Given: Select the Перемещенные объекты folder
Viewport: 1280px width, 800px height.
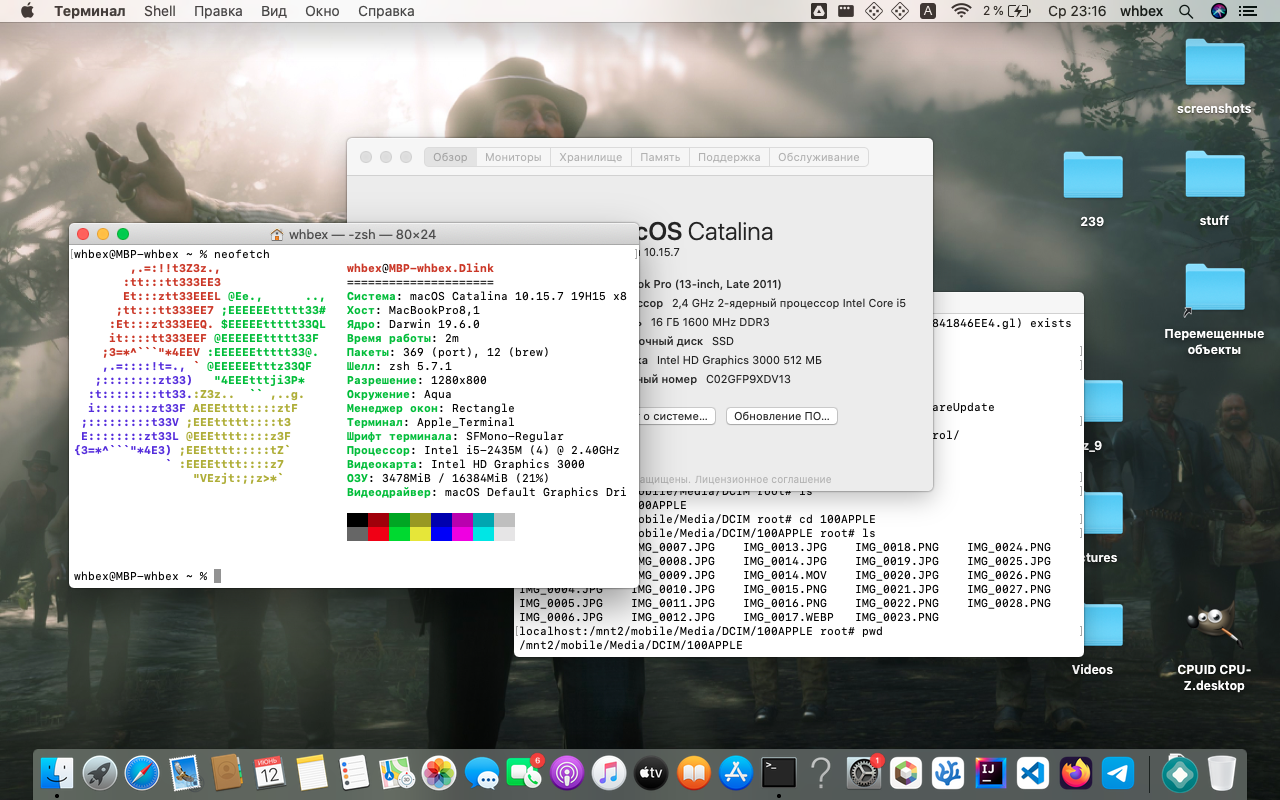Looking at the screenshot, I should [1214, 308].
